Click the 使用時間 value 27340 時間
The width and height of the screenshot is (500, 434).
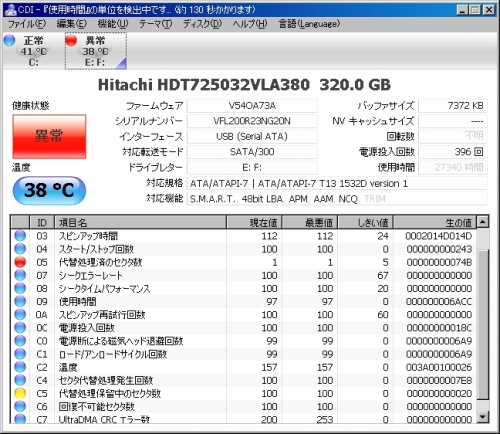point(453,167)
